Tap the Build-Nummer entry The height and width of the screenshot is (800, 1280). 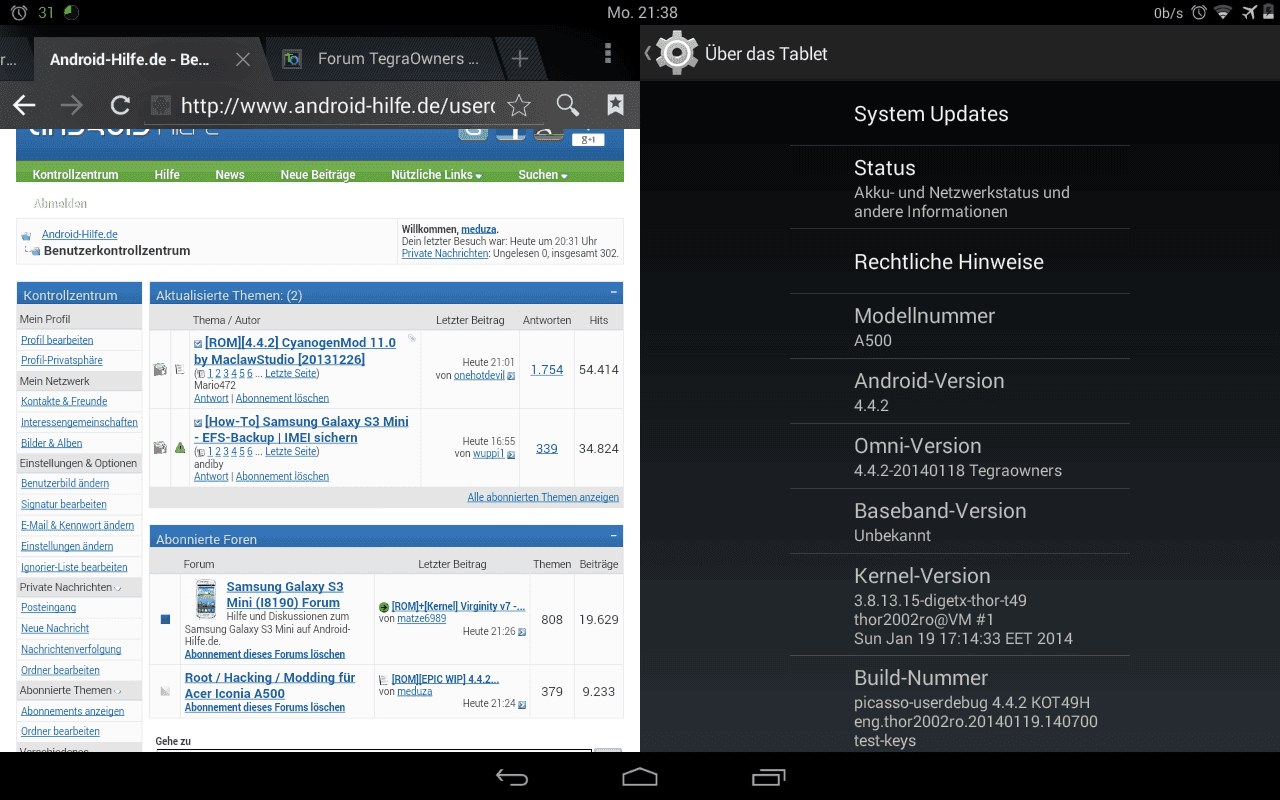[x=960, y=706]
